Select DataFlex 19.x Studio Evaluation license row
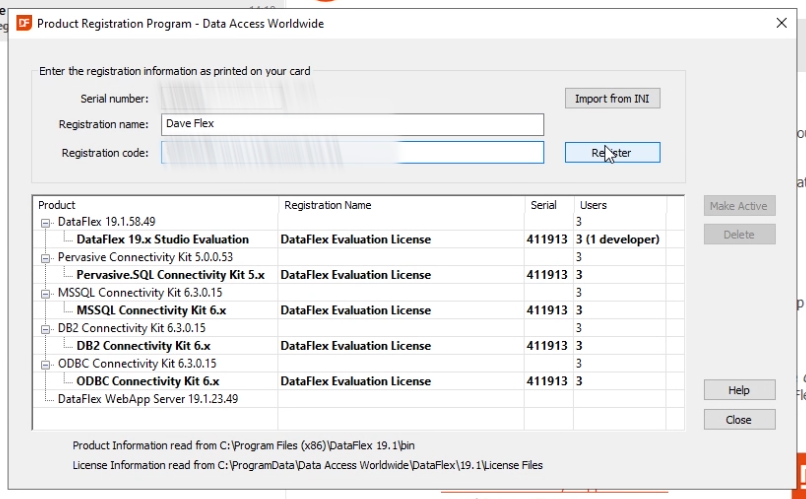806x499 pixels. click(x=163, y=240)
